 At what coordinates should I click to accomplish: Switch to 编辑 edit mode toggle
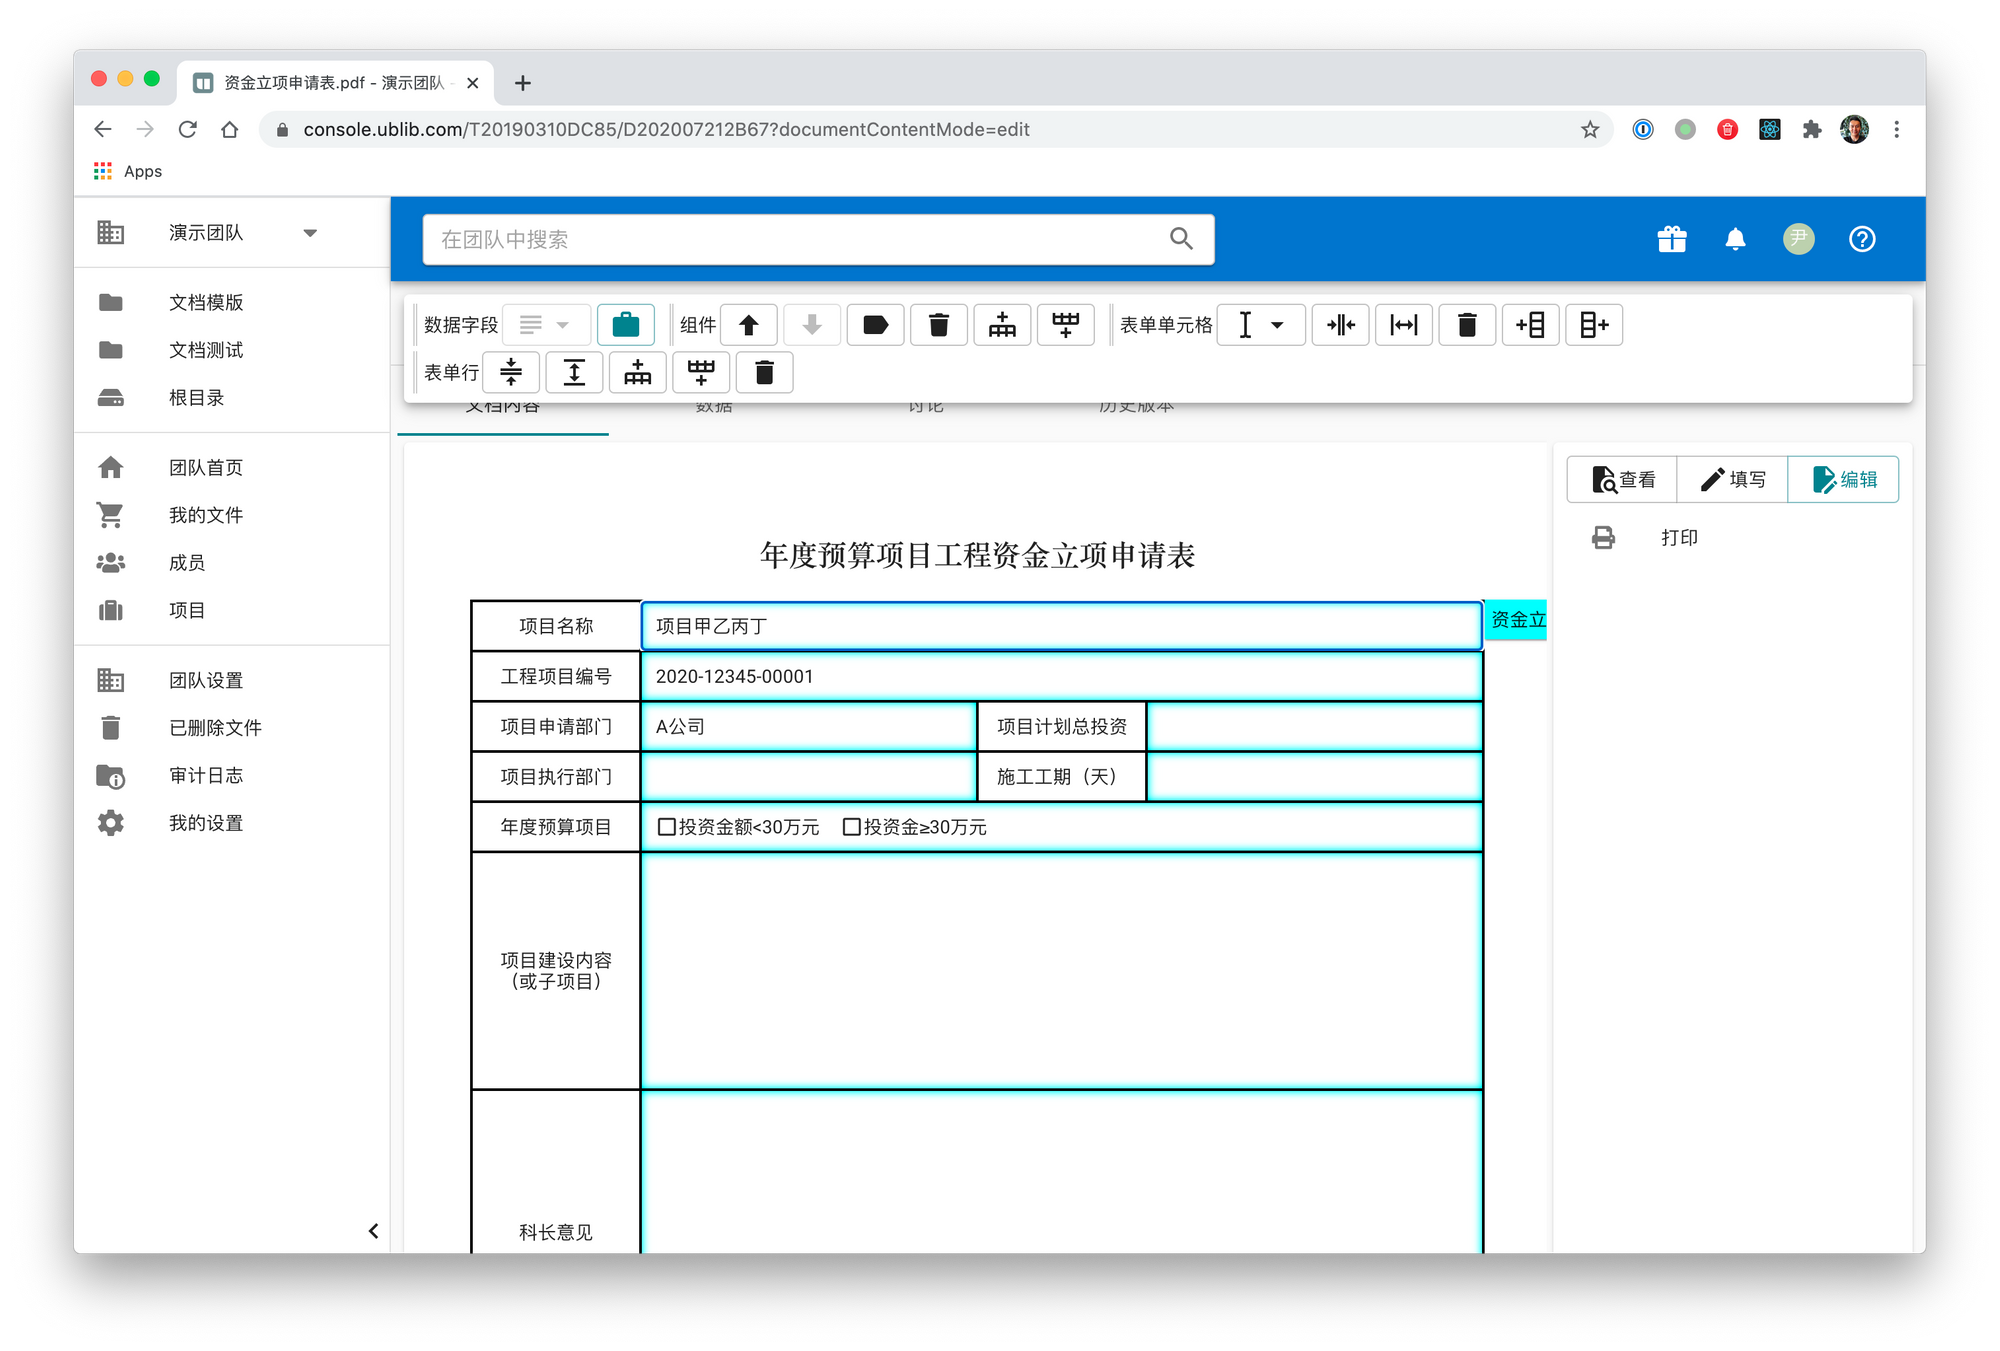point(1843,480)
